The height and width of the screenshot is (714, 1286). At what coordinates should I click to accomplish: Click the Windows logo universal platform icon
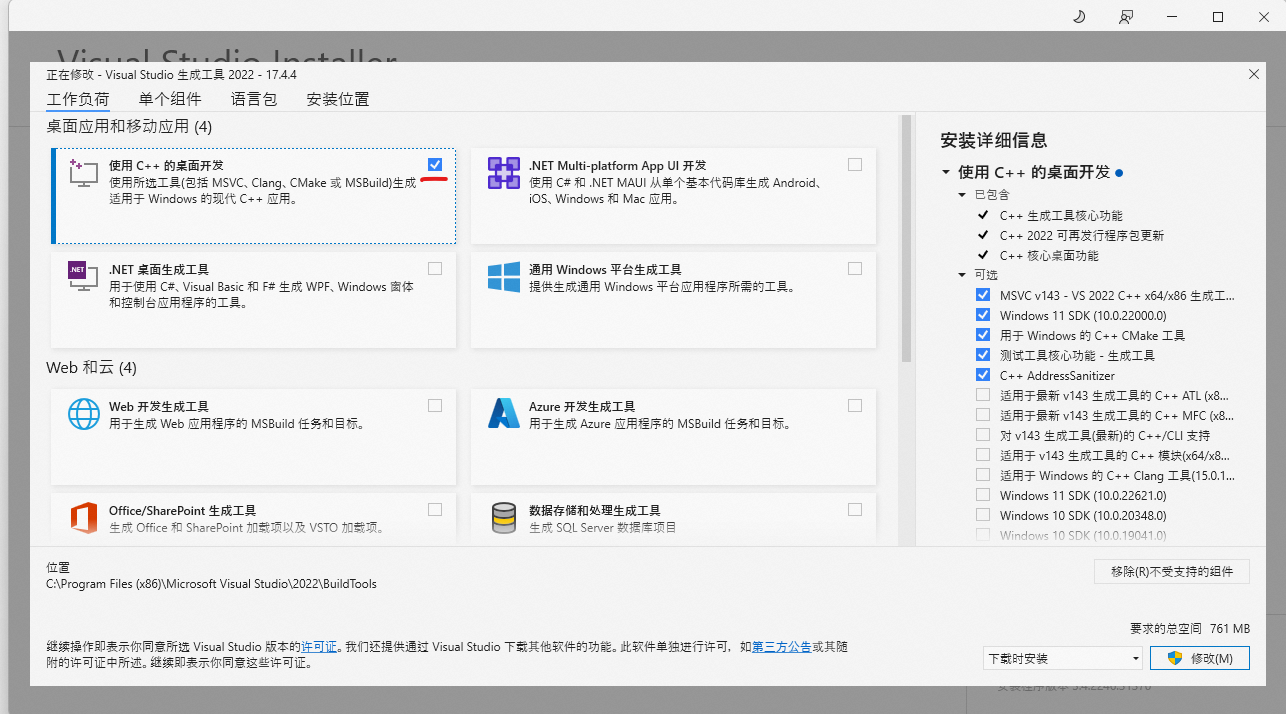coord(503,277)
